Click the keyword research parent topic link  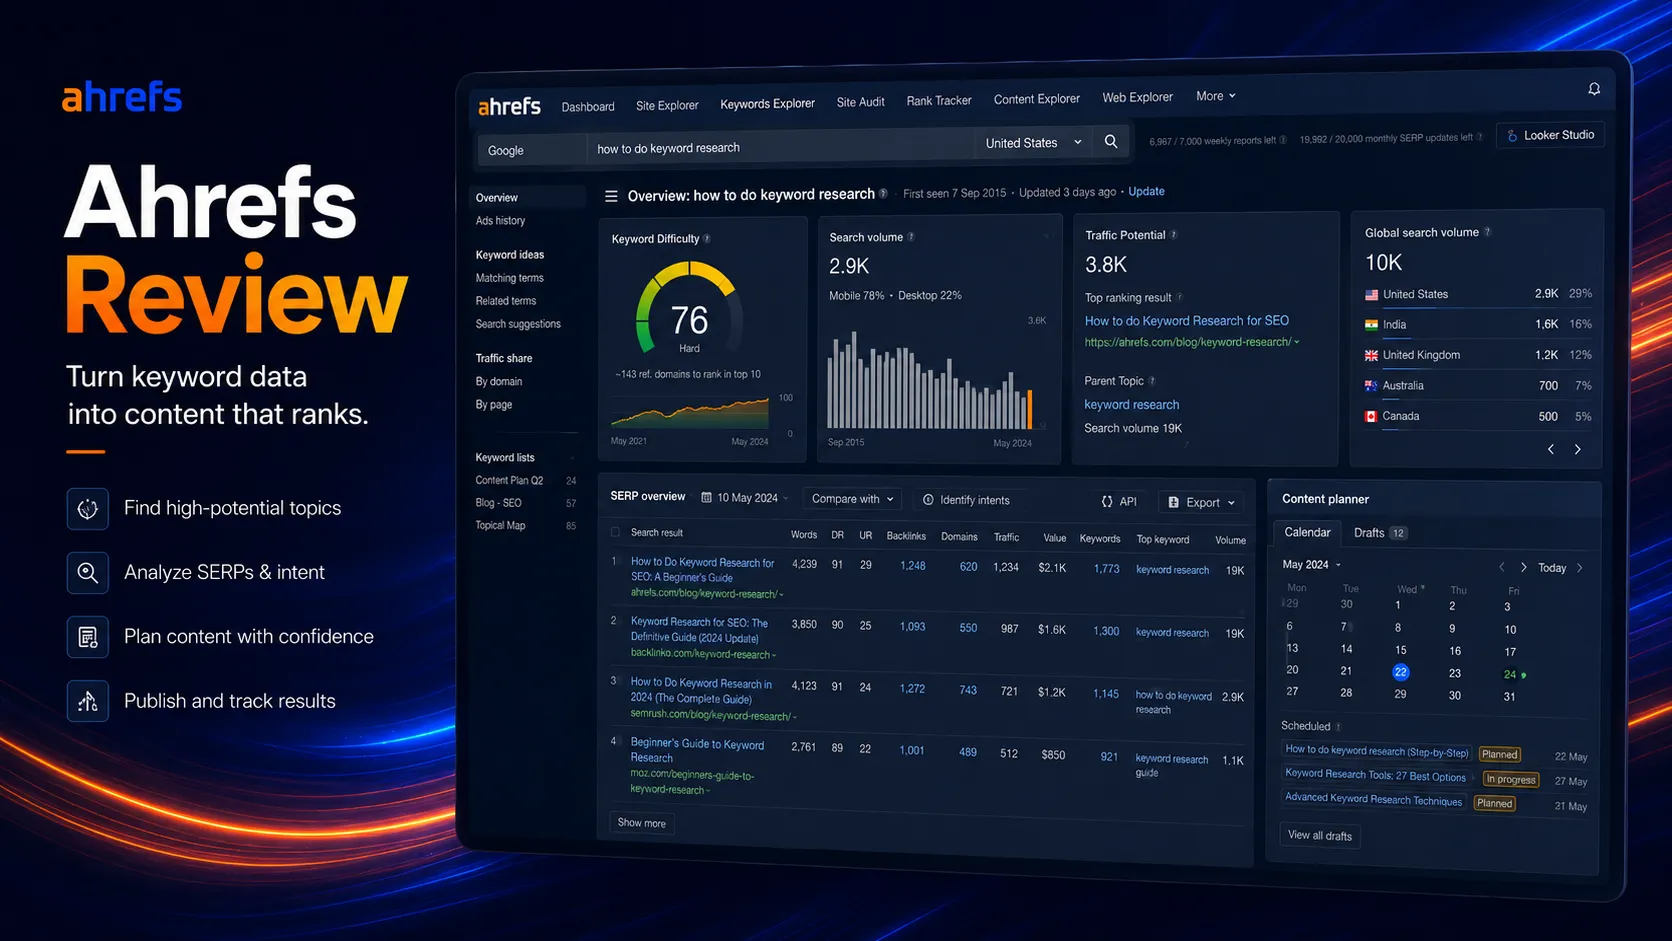(x=1131, y=405)
